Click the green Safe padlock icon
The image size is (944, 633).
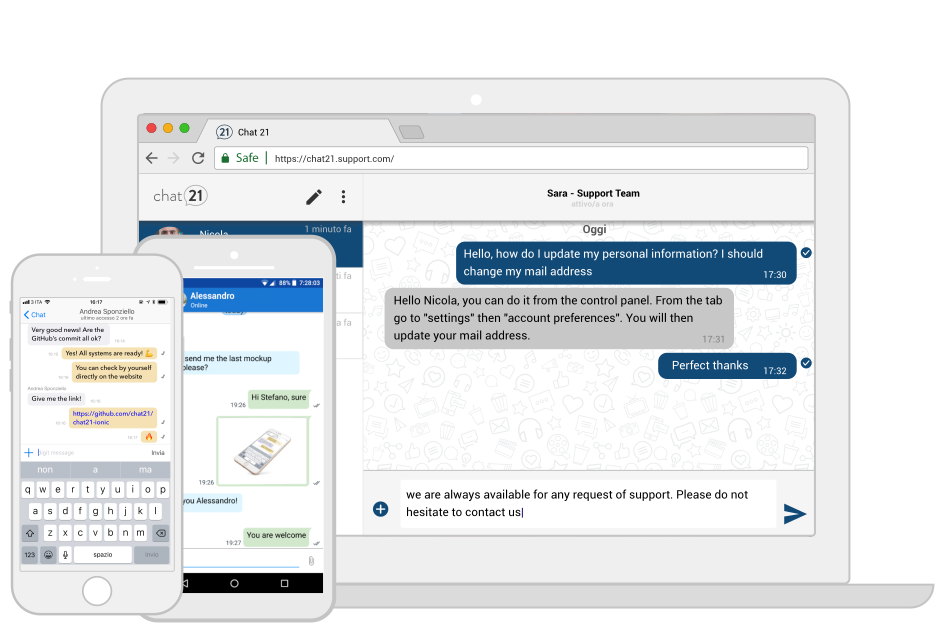point(224,158)
